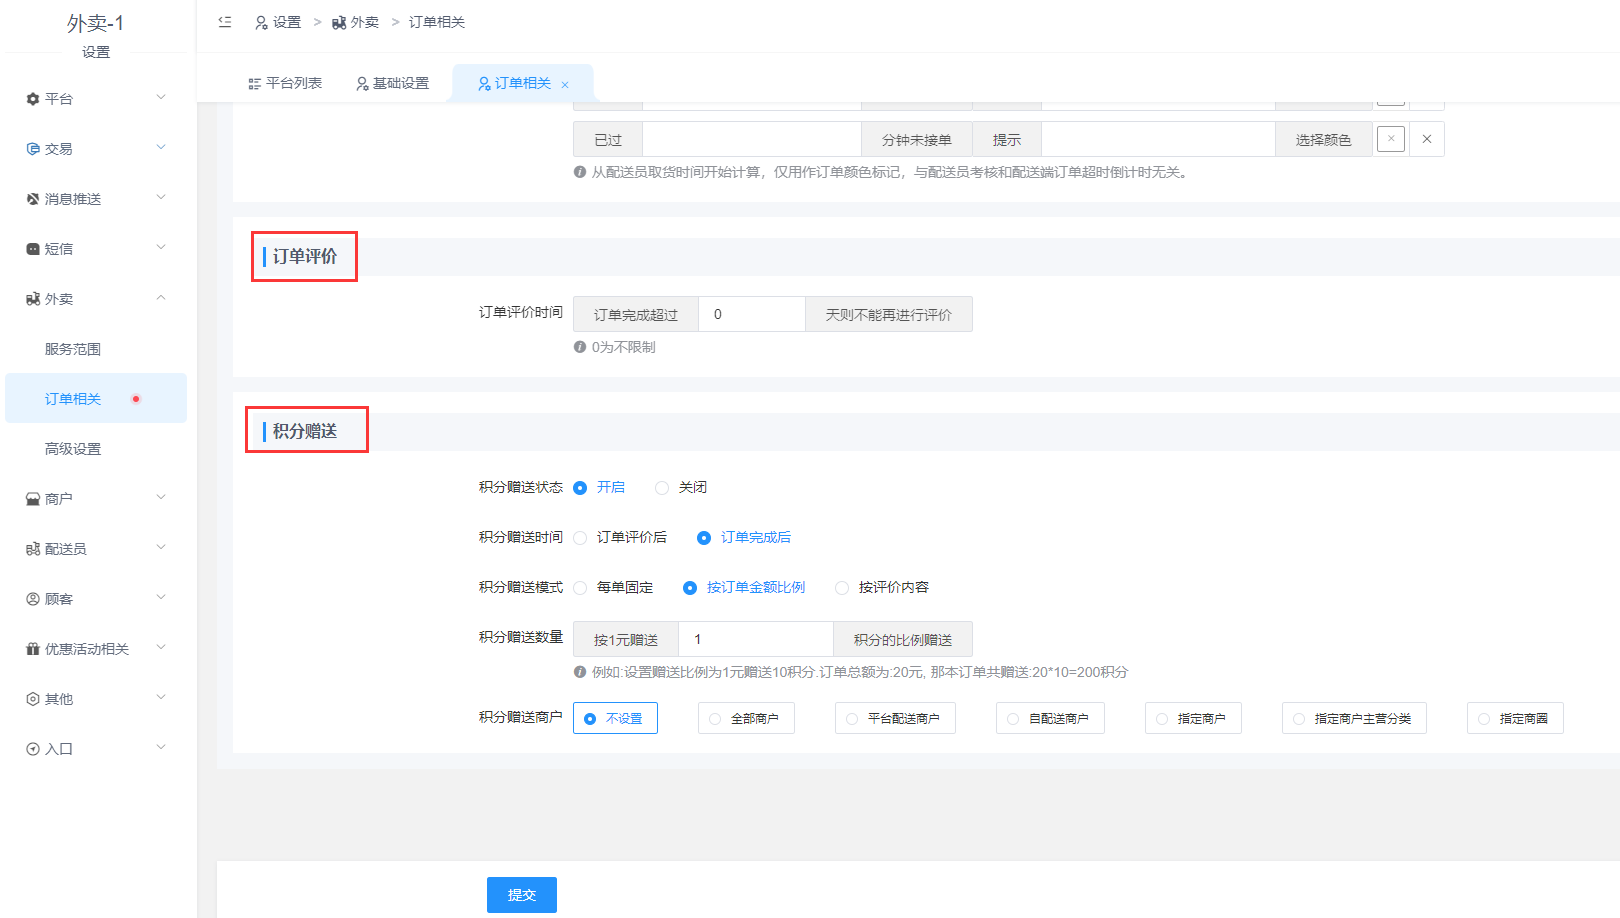Pick 全部商户 for 积分赠送商户

[746, 718]
